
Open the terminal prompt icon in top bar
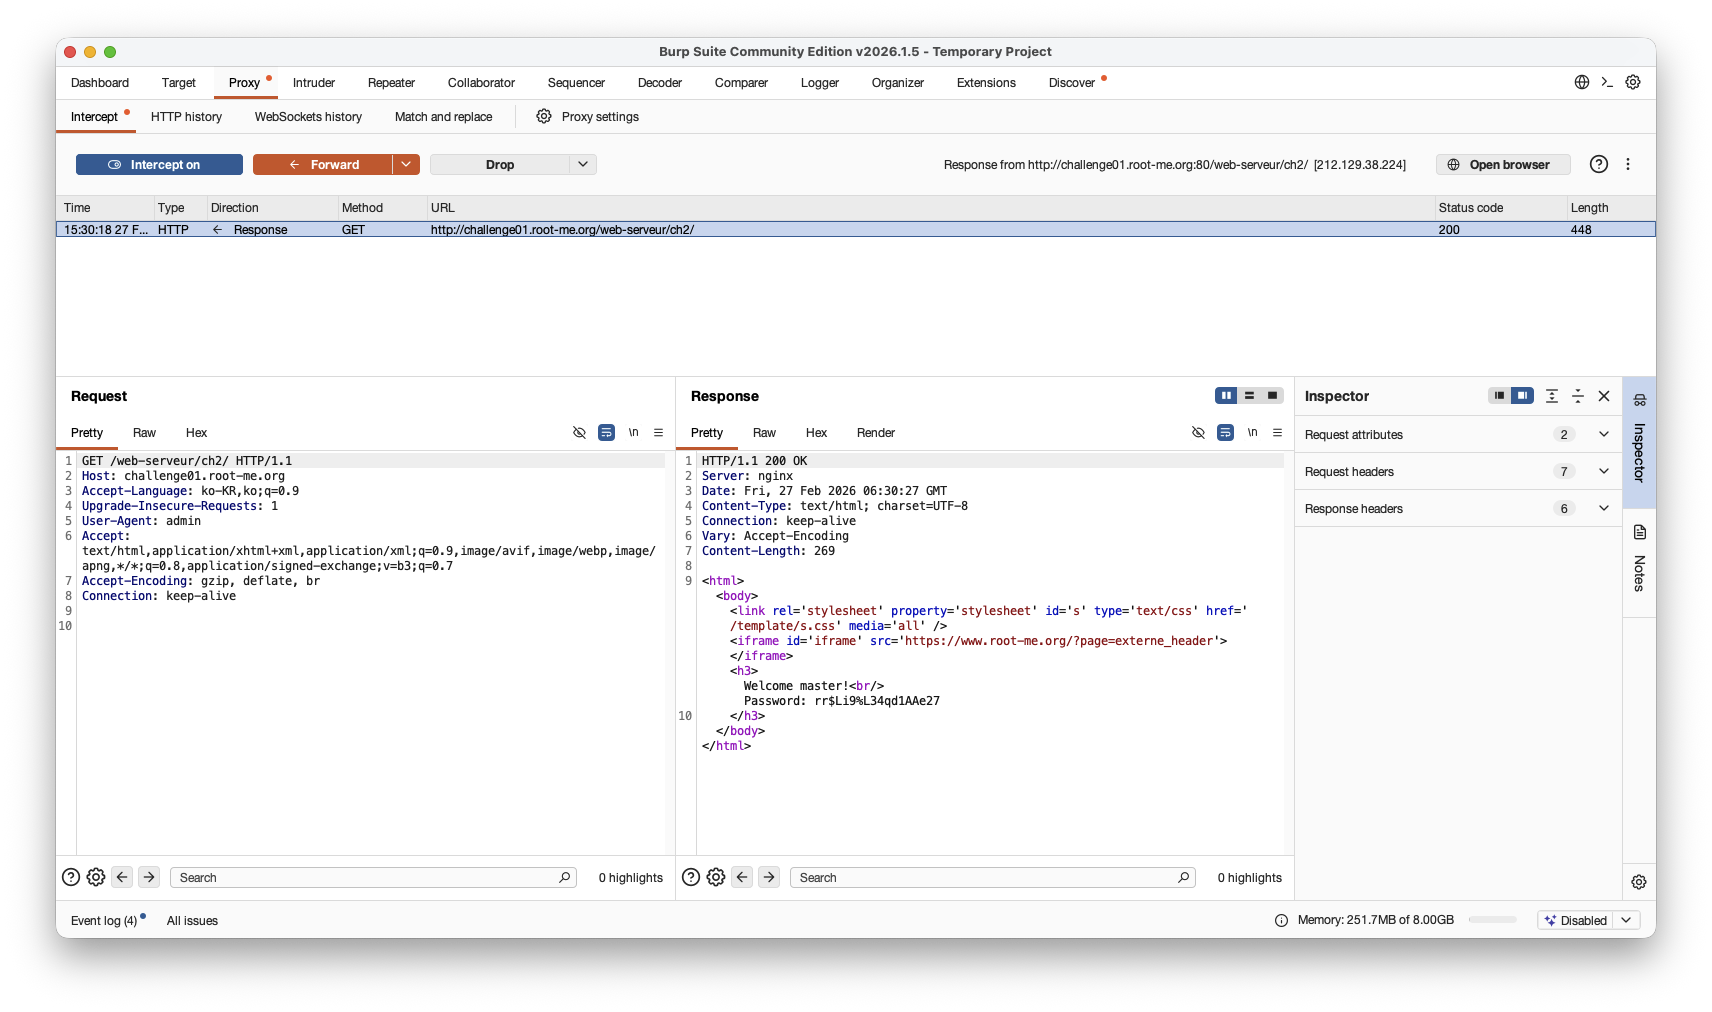tap(1607, 82)
